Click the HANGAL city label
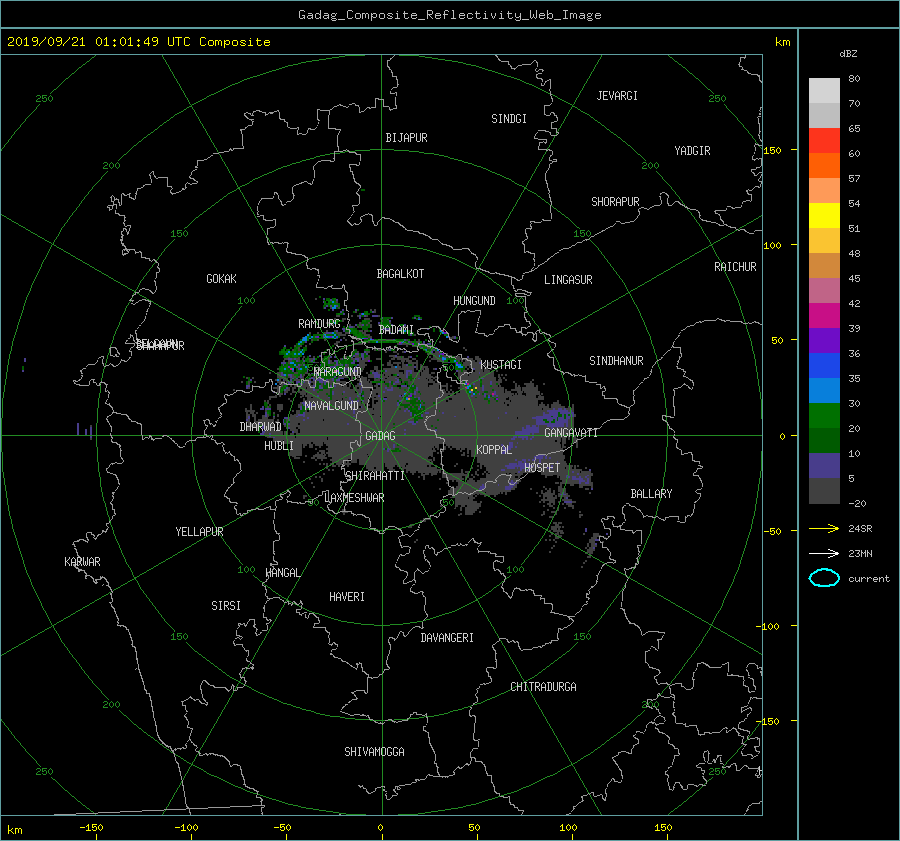Screen dimensions: 900x841 point(282,573)
